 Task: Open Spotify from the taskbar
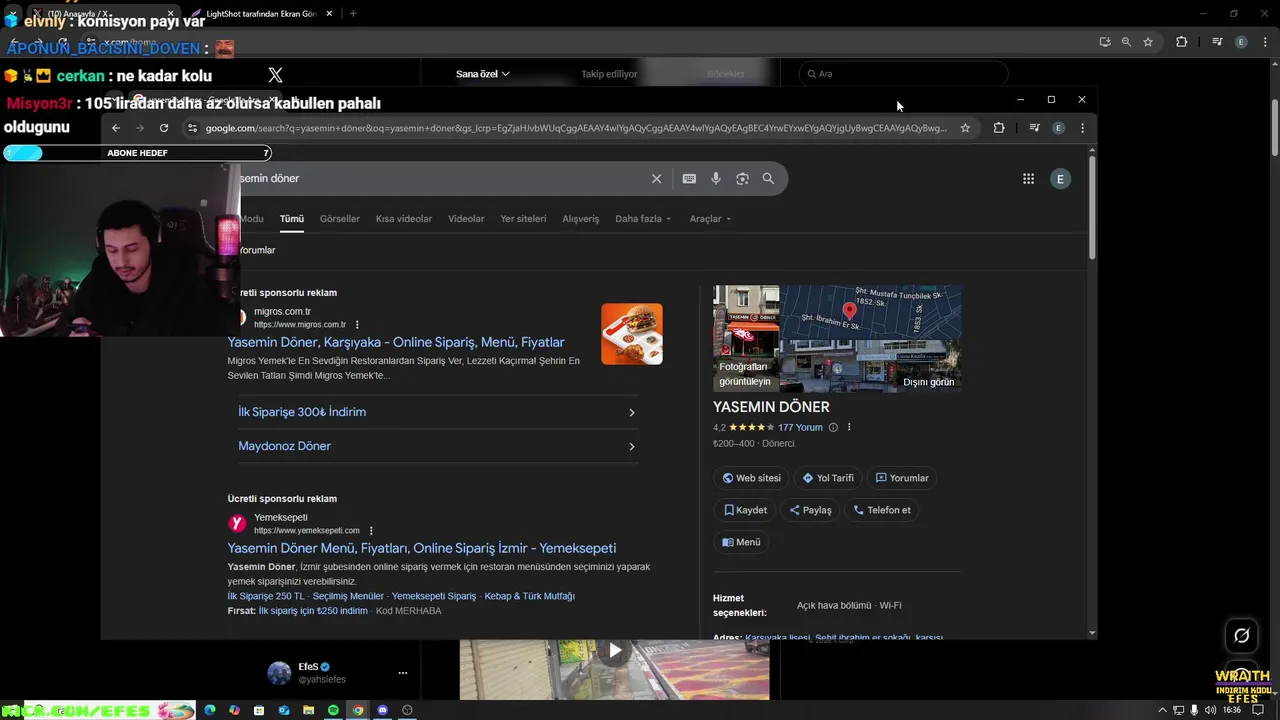pos(333,710)
